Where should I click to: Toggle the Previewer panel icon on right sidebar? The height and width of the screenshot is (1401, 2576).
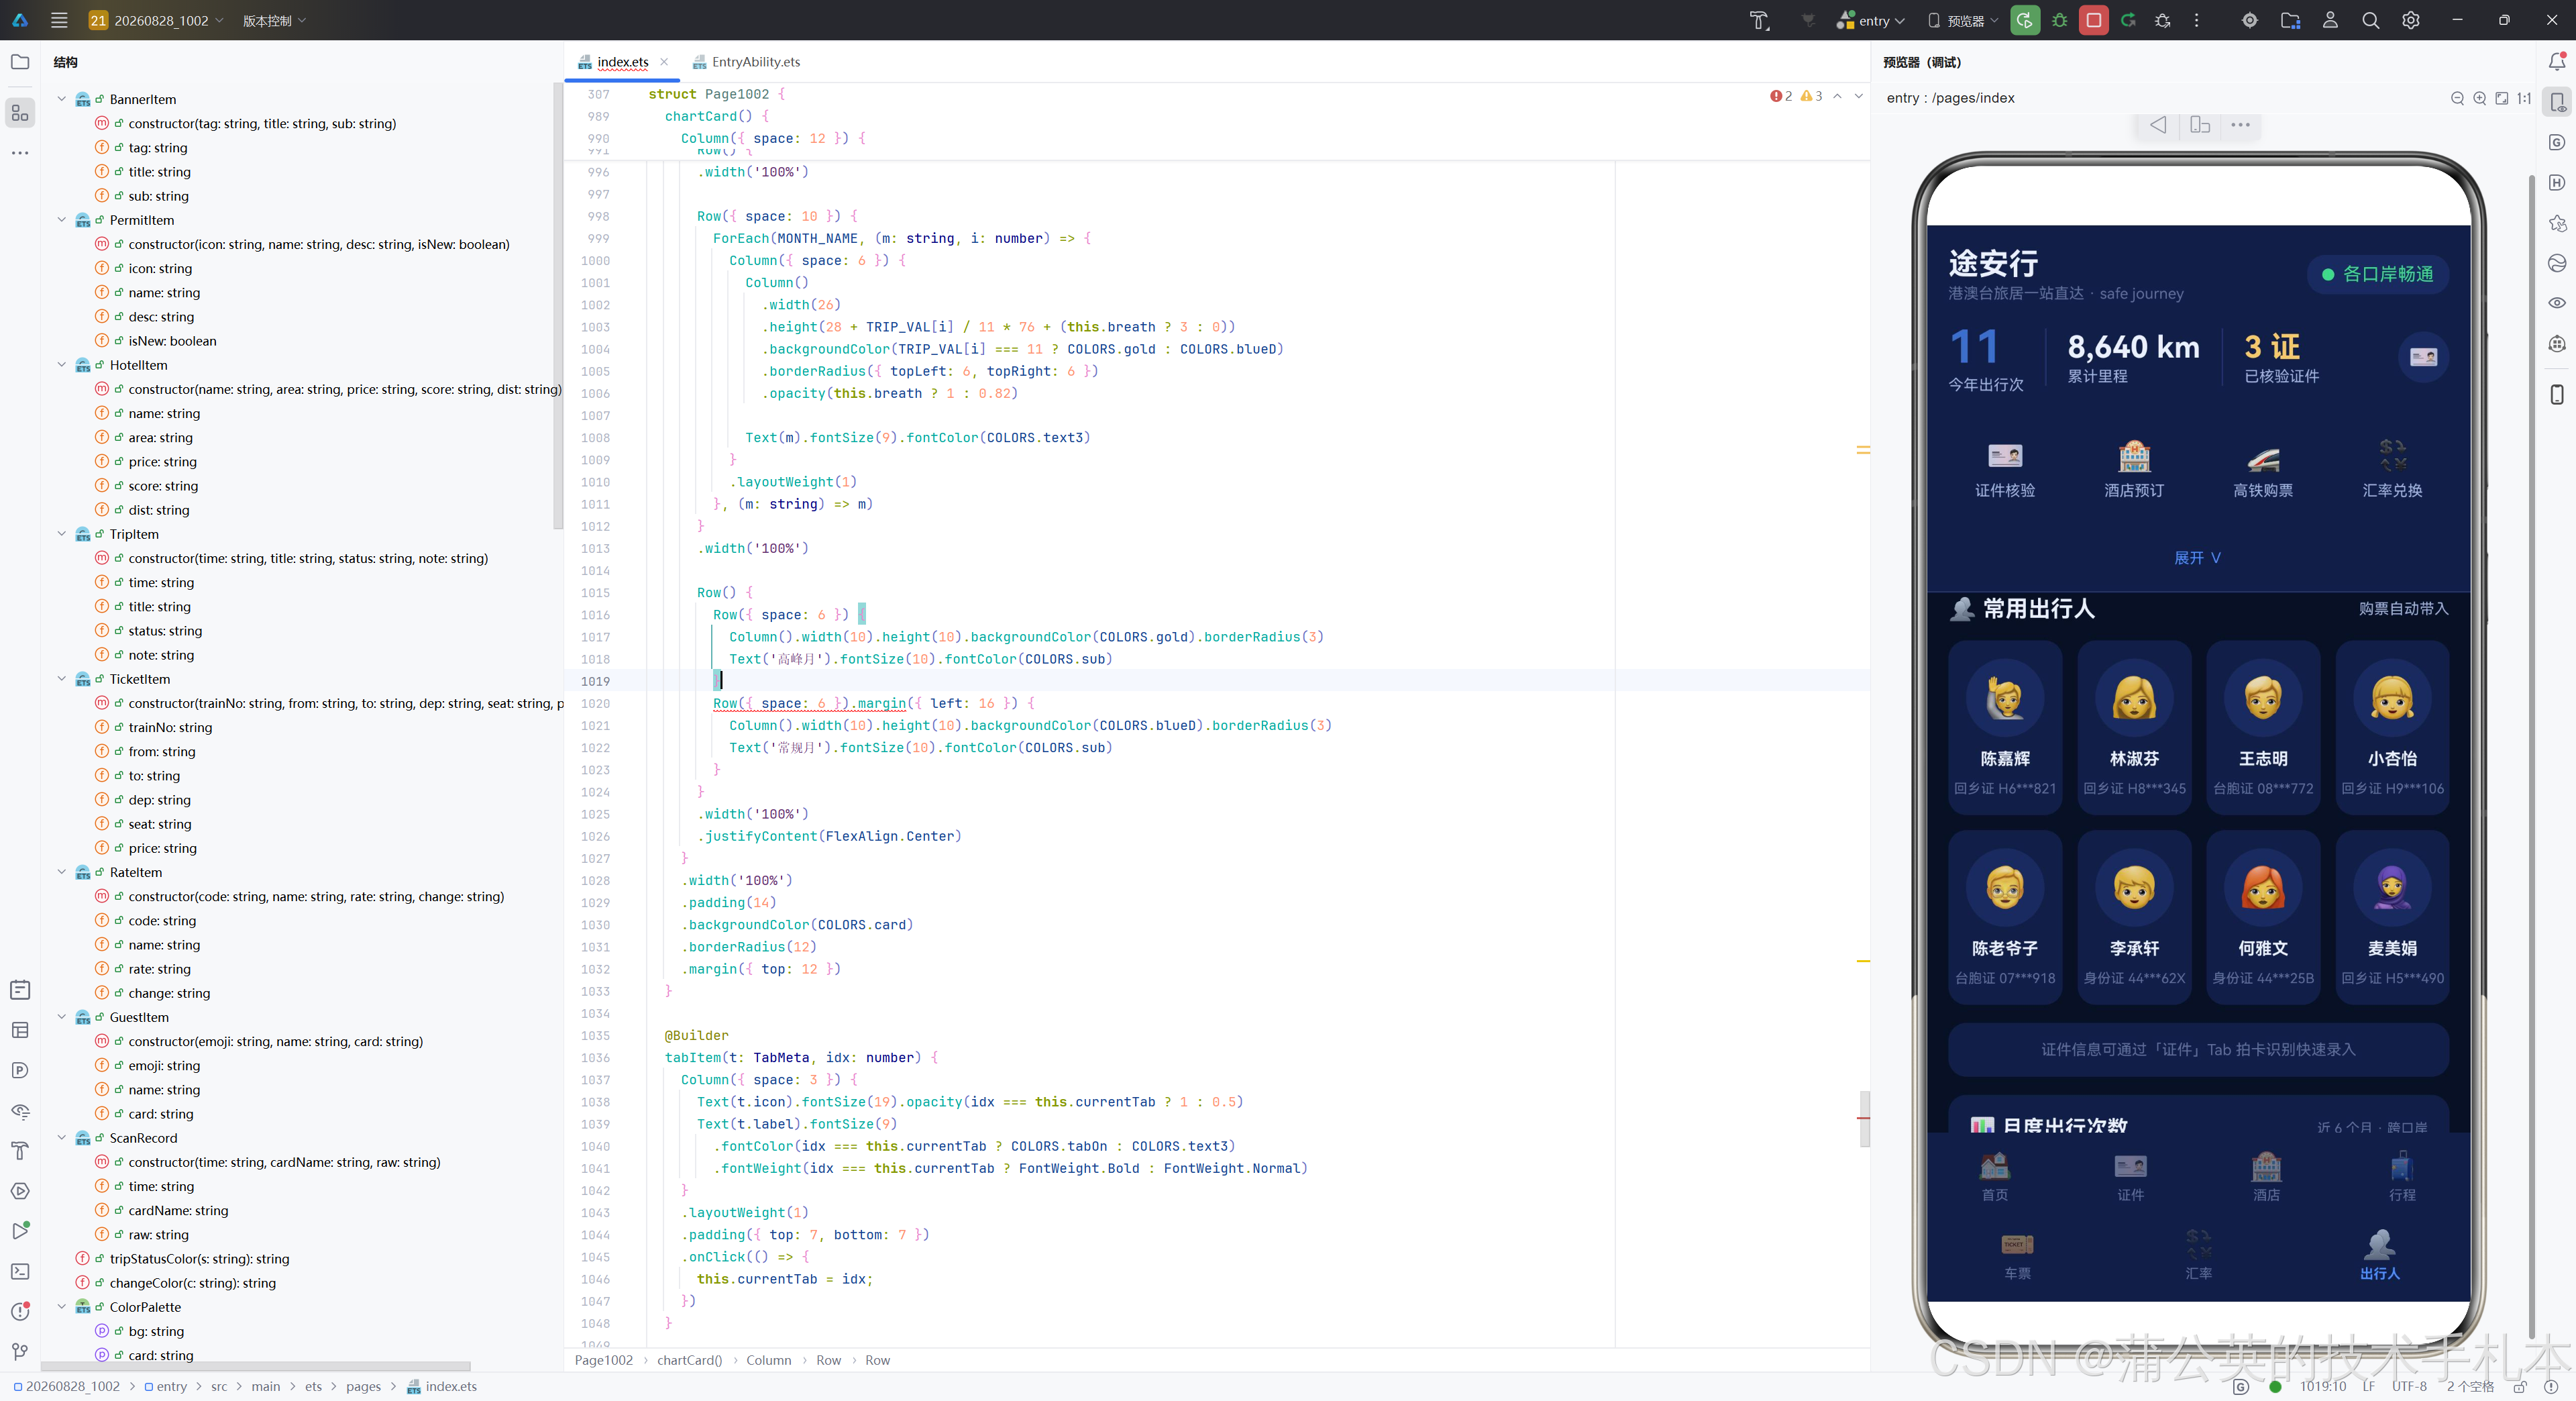[x=2556, y=102]
